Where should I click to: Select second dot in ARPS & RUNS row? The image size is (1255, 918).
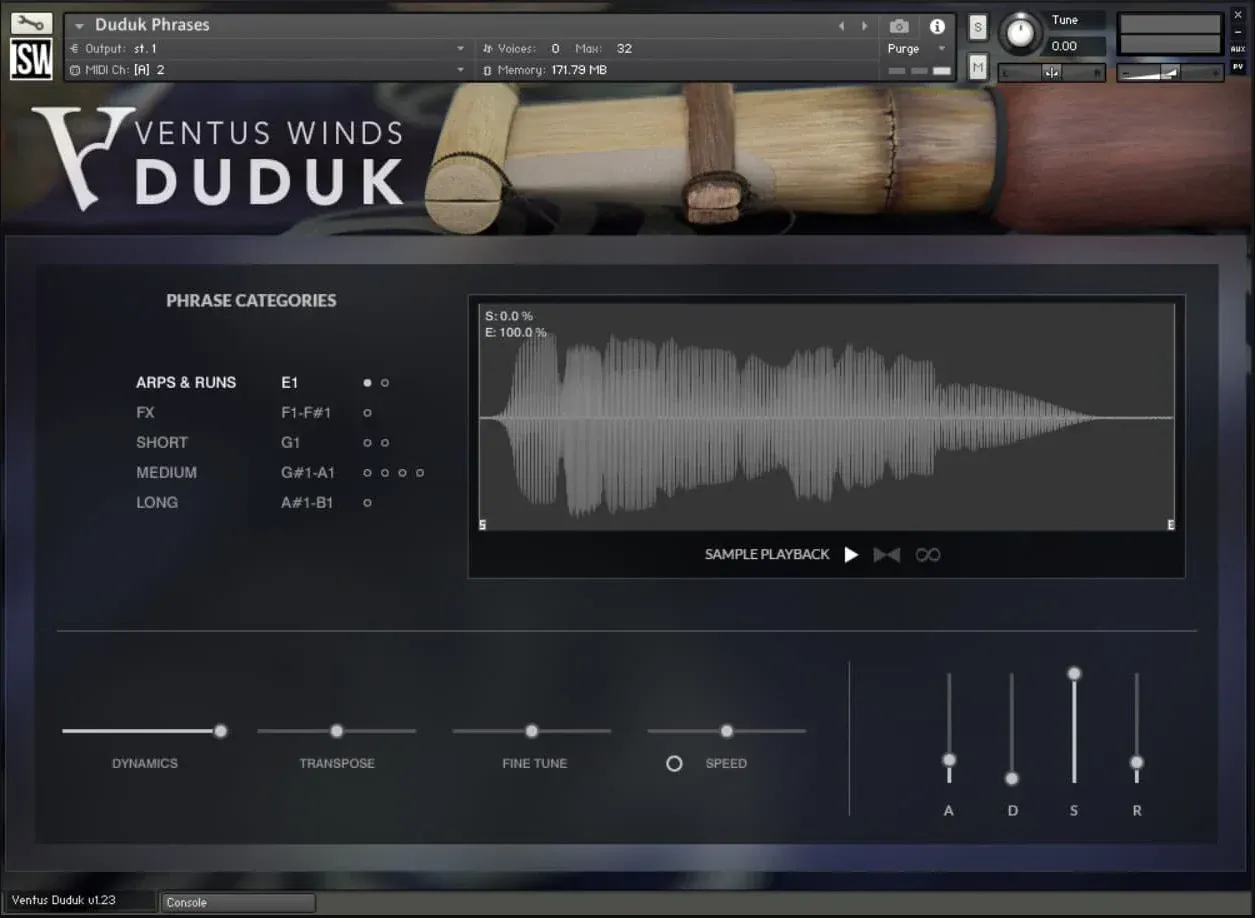pos(385,382)
